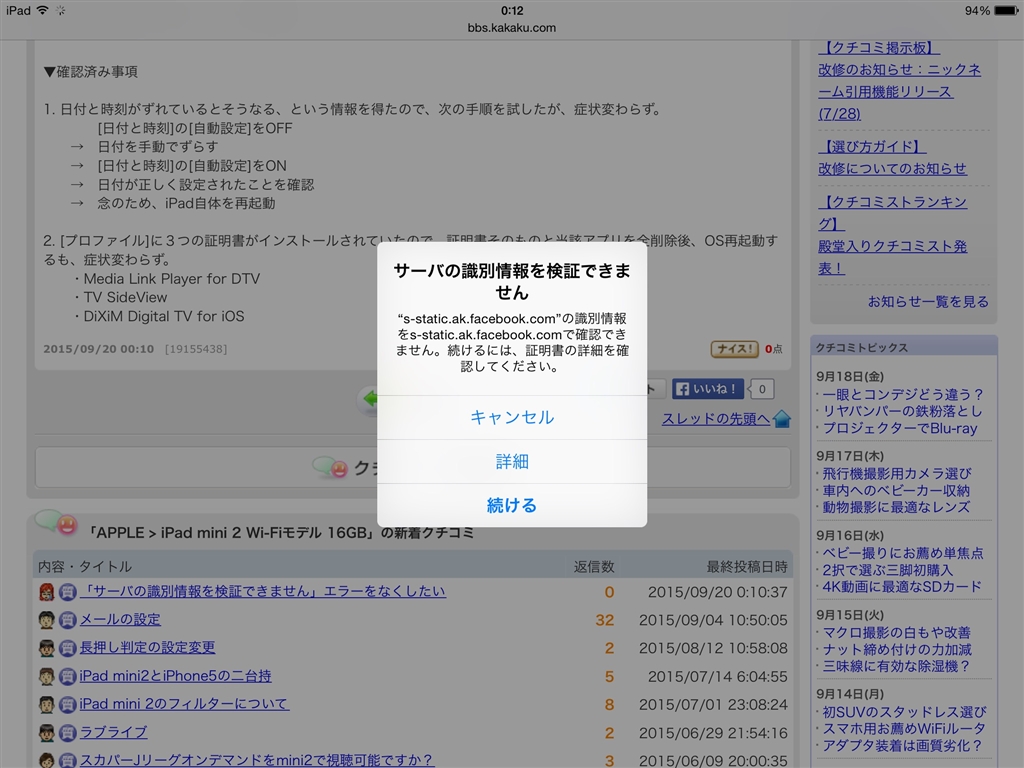
Task: Open thread iPad mini2とiPhone5の二台持
Action: click(175, 676)
